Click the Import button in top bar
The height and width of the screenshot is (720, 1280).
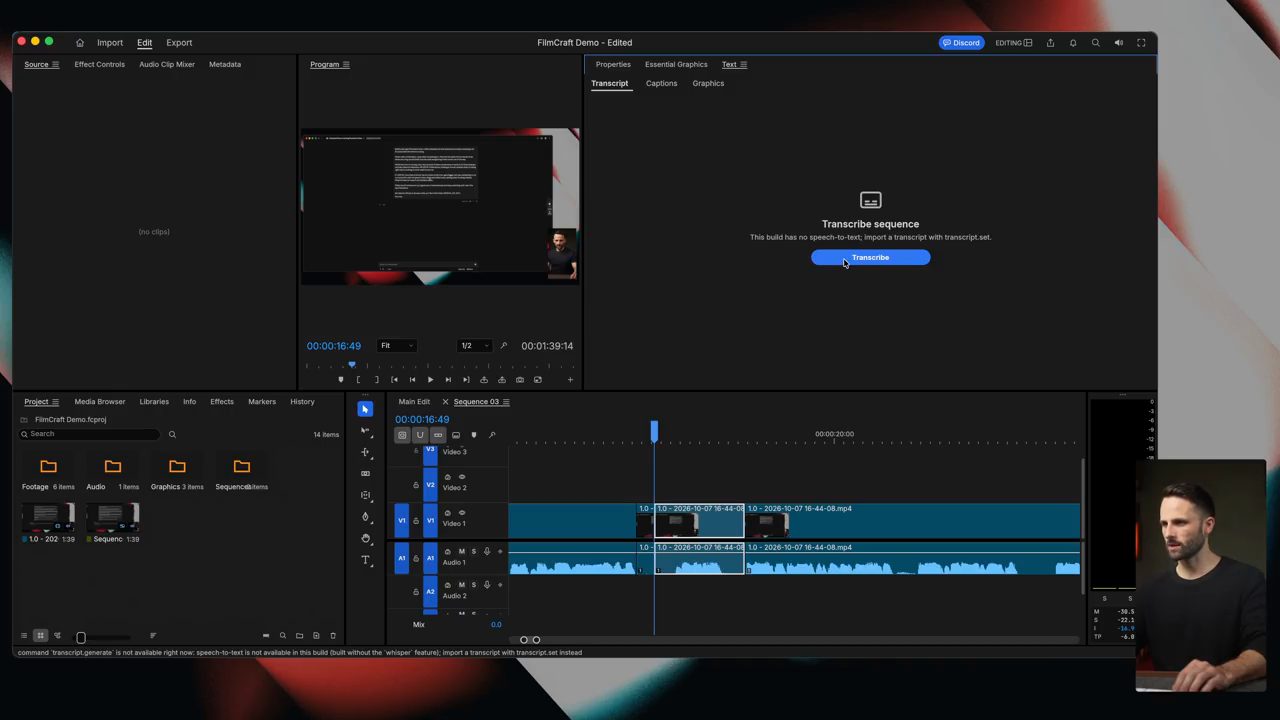pyautogui.click(x=110, y=43)
